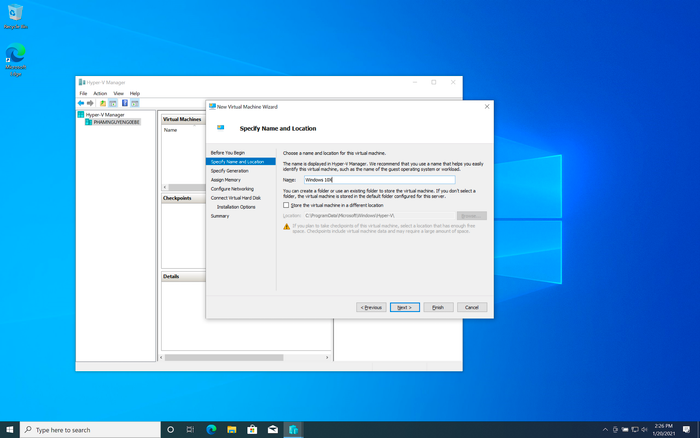The width and height of the screenshot is (700, 438).
Task: Close the New Virtual Machine Wizard dialog
Action: coord(487,107)
